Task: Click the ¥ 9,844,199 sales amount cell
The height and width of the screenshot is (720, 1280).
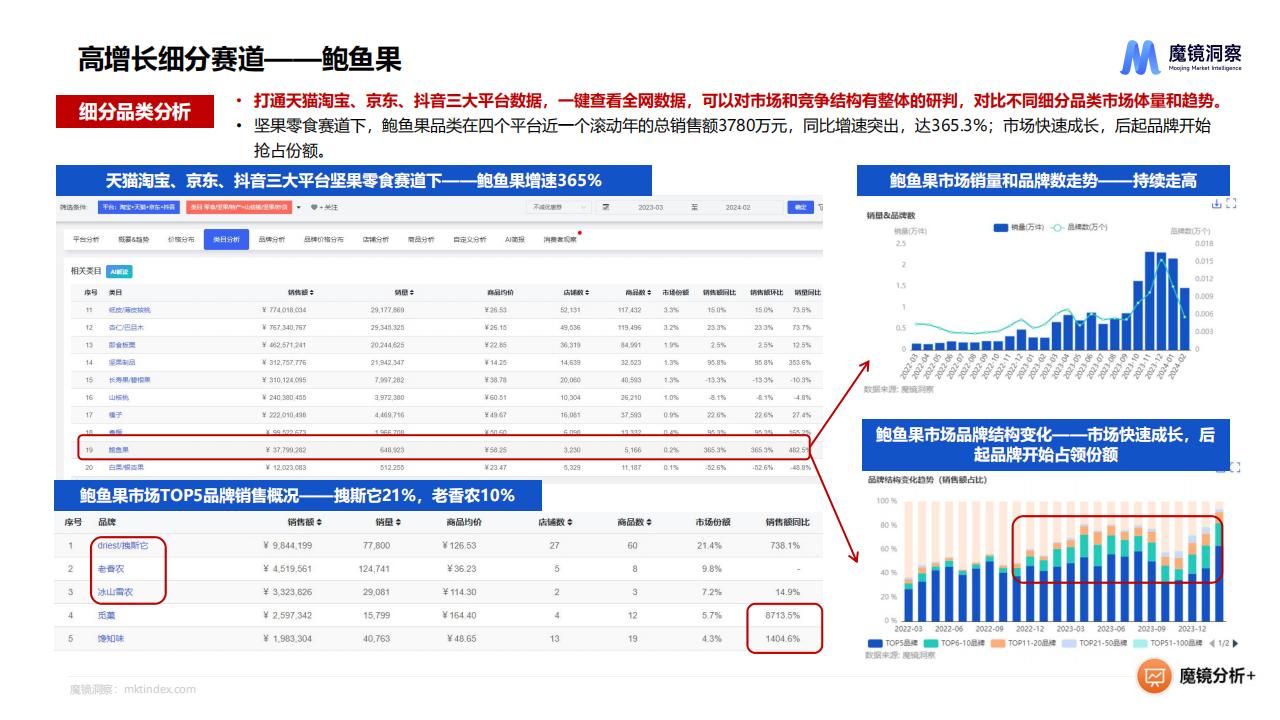Action: tap(287, 545)
